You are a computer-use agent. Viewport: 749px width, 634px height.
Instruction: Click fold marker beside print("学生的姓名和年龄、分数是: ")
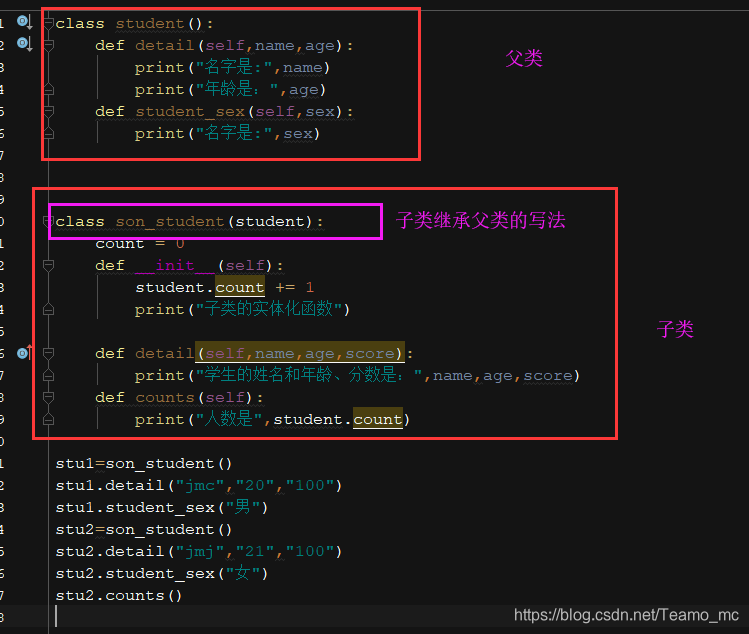pyautogui.click(x=49, y=376)
